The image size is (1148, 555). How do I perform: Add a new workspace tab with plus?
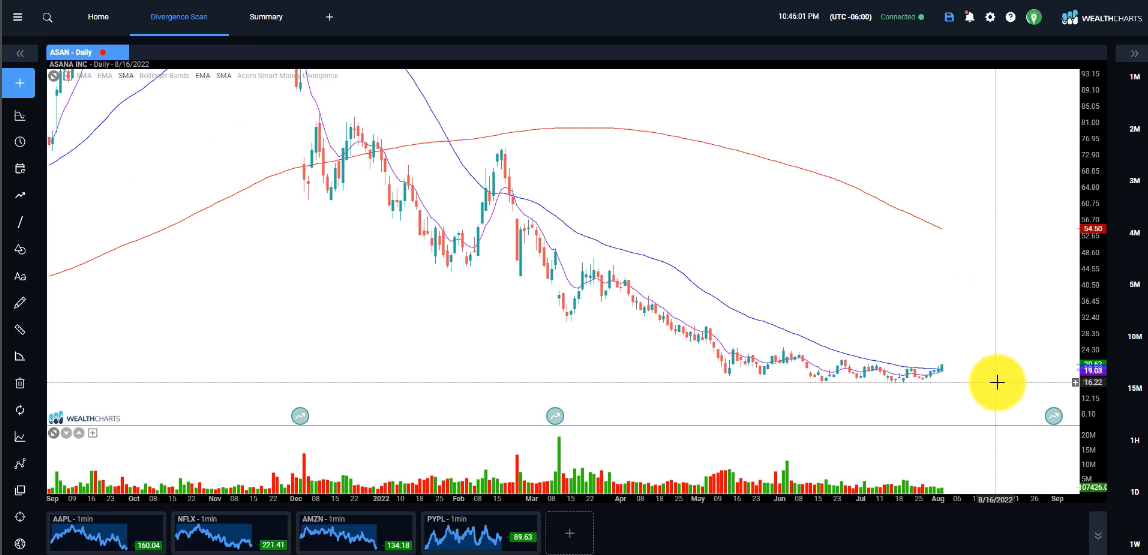[329, 17]
